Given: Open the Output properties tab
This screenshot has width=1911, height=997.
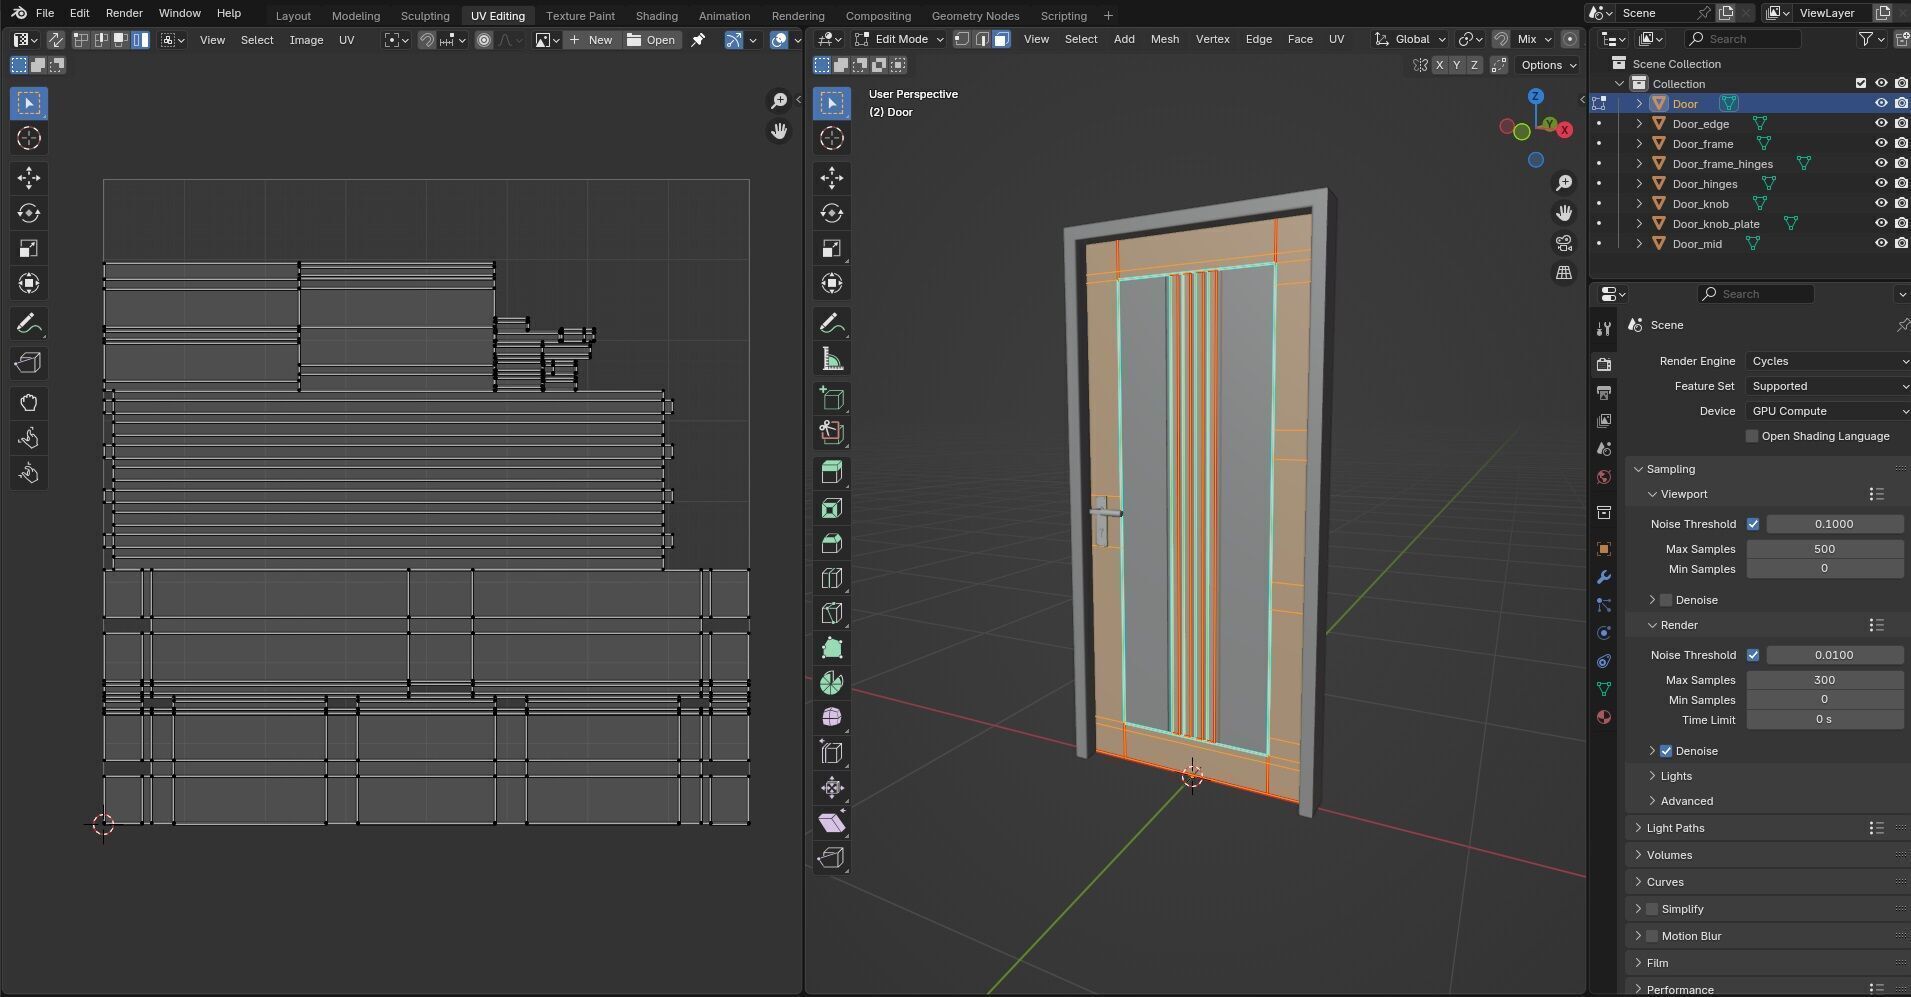Looking at the screenshot, I should click(x=1604, y=392).
